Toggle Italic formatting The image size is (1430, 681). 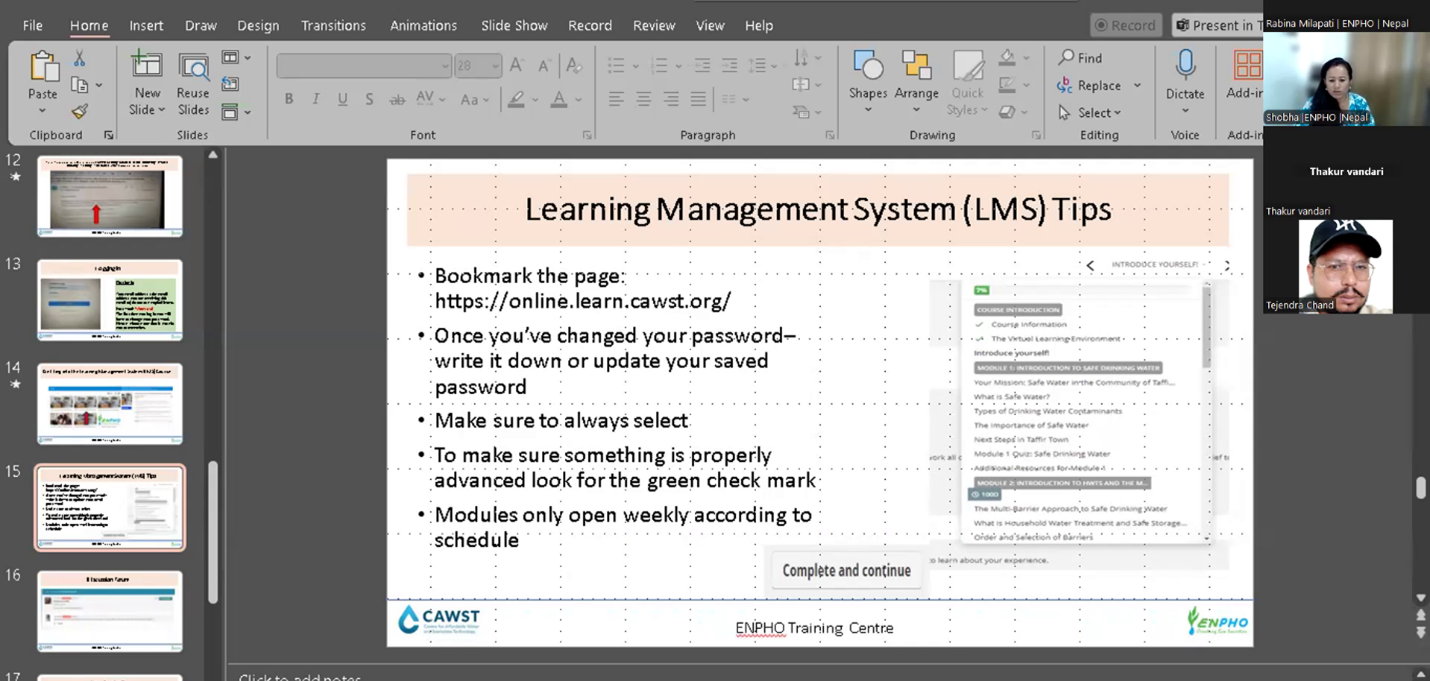(x=315, y=99)
